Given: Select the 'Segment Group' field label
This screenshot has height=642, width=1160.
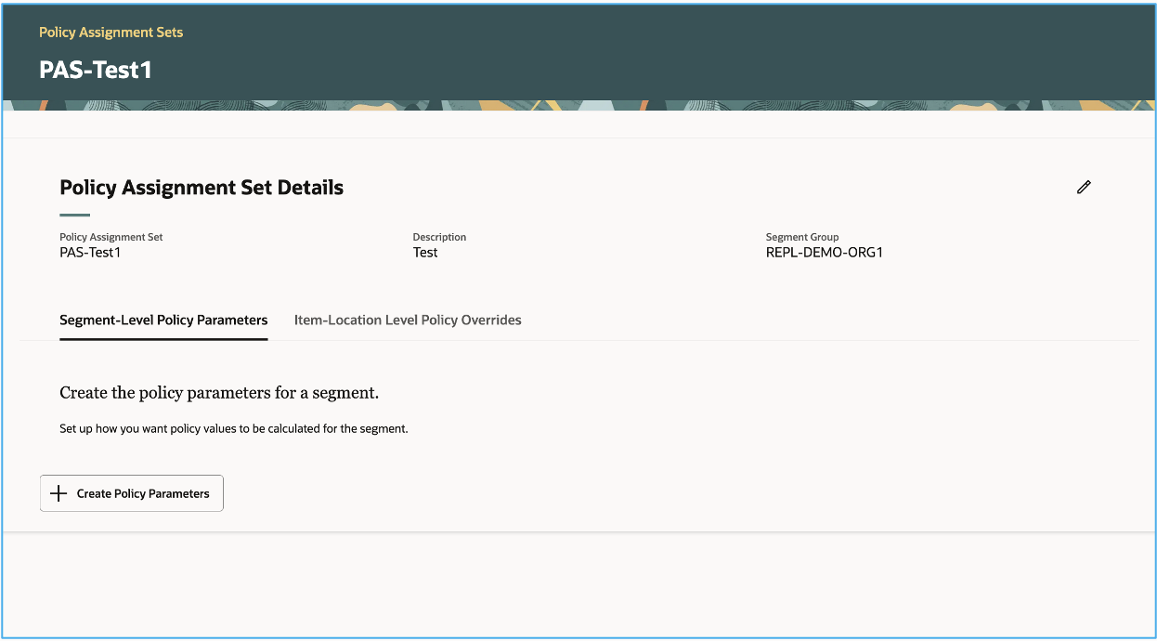Looking at the screenshot, I should (x=802, y=237).
